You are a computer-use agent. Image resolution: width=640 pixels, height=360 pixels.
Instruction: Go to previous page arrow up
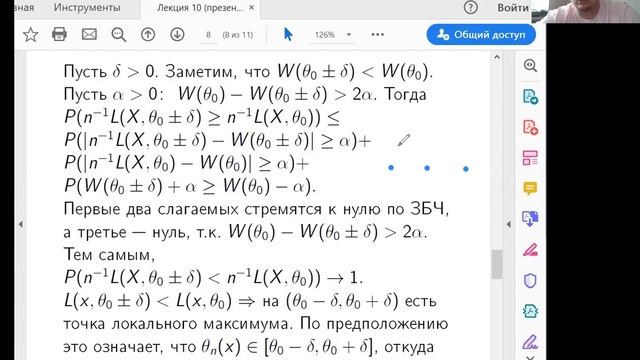point(148,35)
